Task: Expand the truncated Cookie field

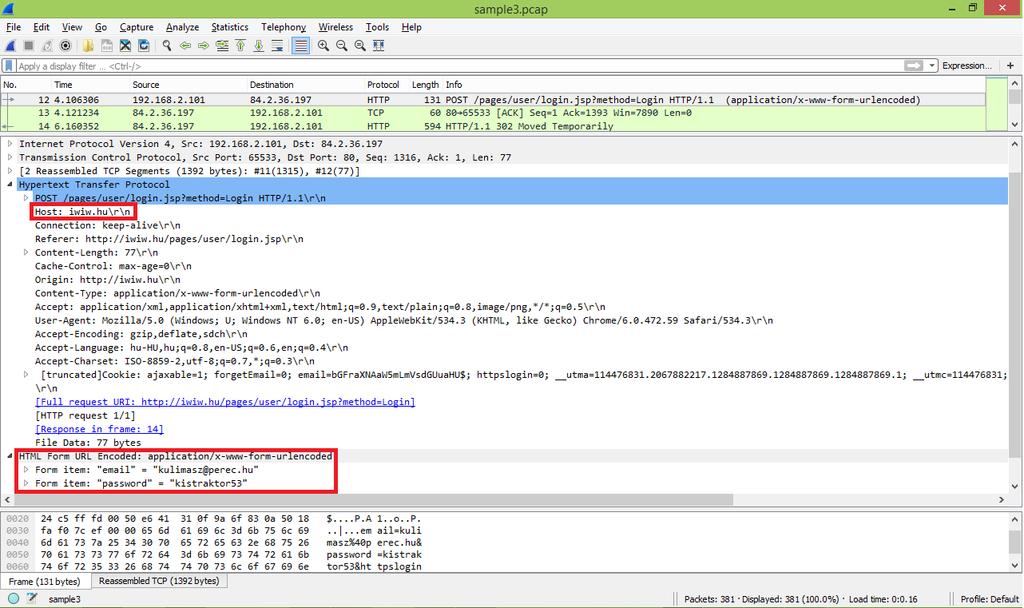Action: click(26, 375)
